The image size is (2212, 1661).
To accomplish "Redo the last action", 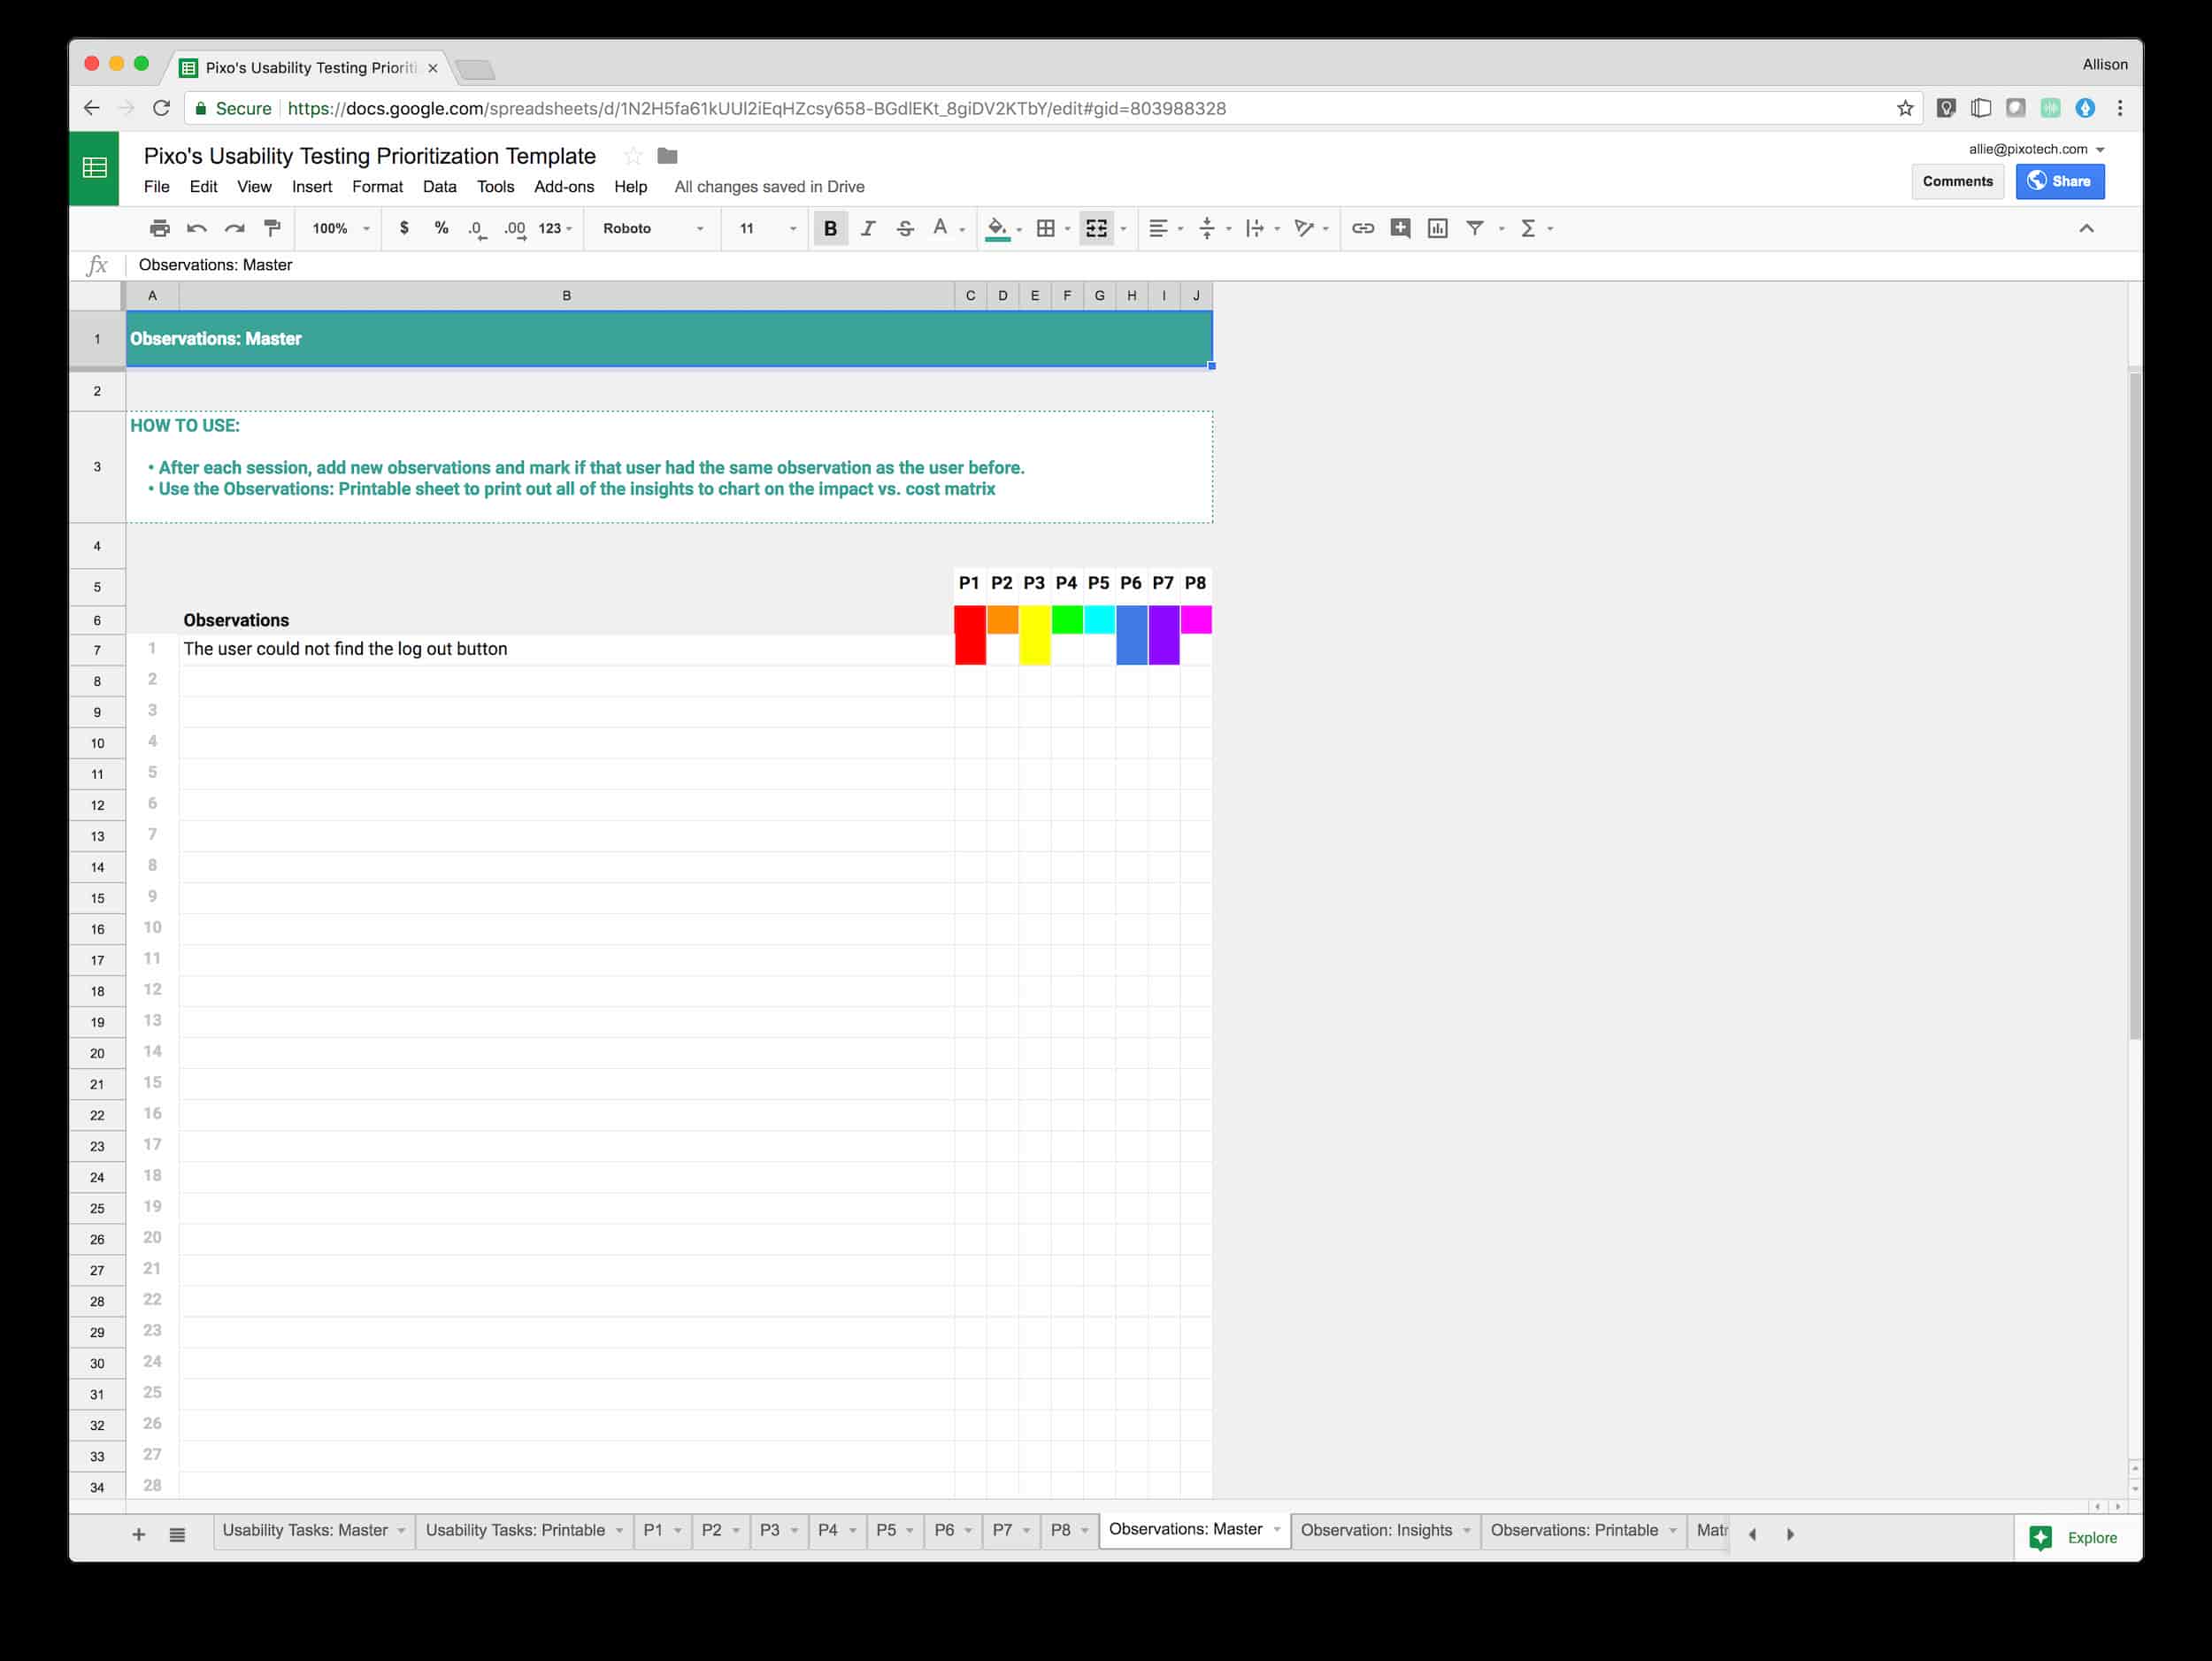I will 234,228.
